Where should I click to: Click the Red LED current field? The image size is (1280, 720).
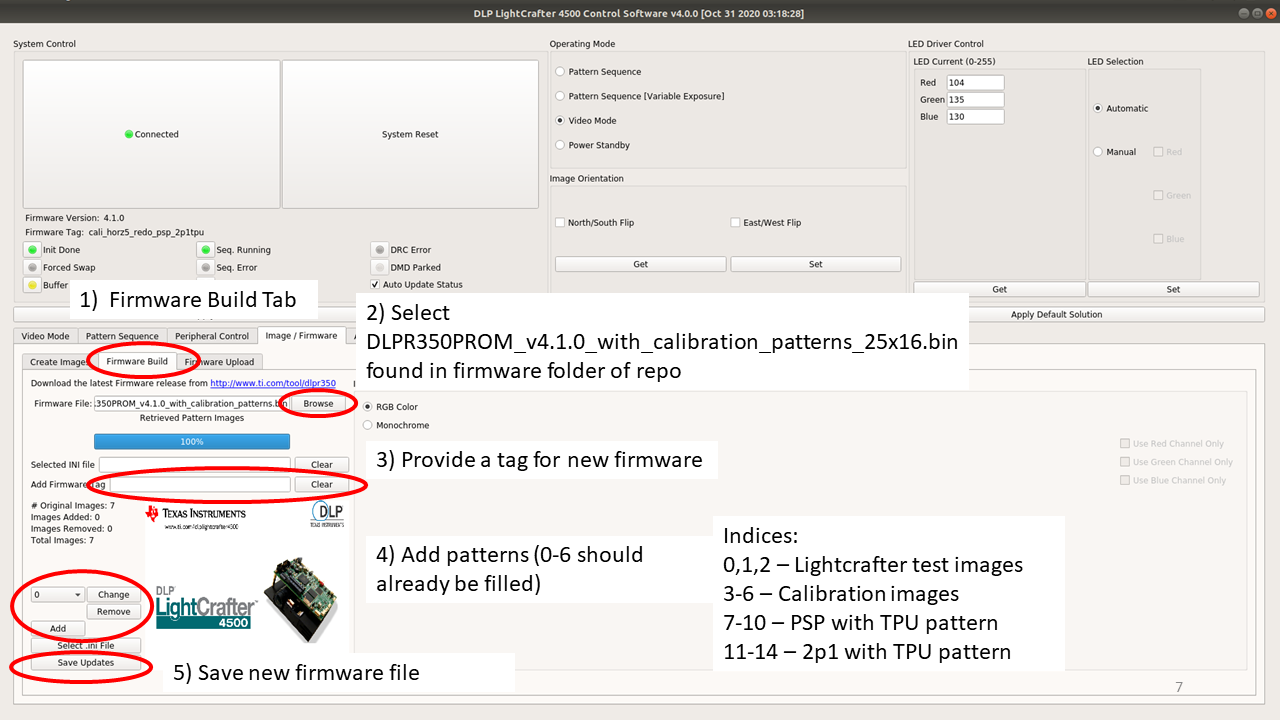(x=975, y=82)
